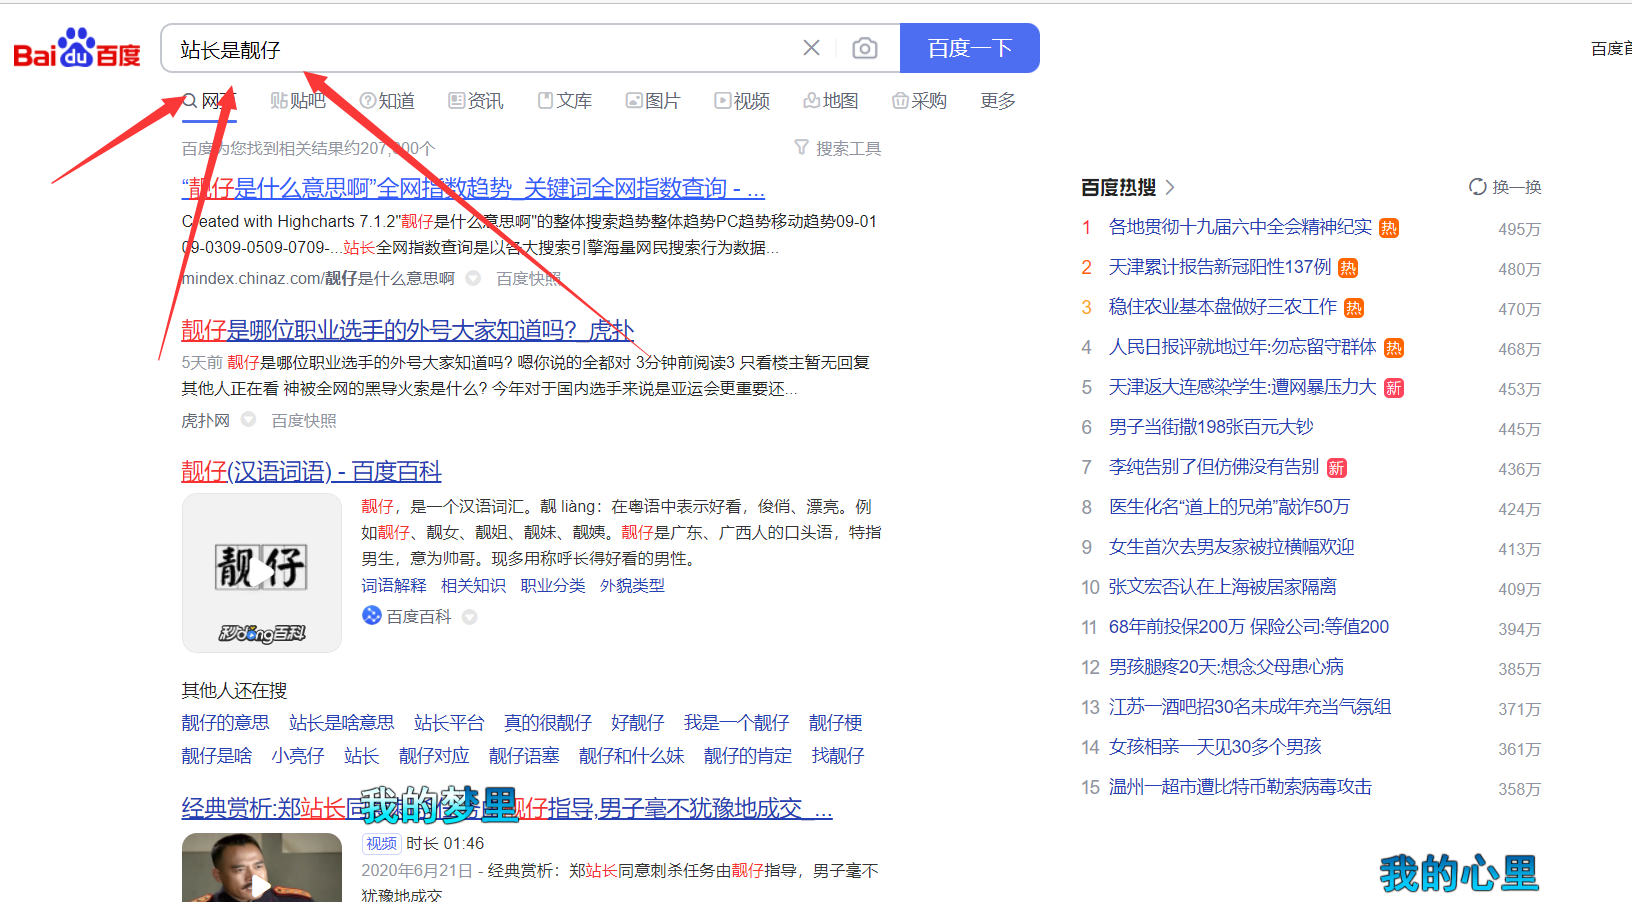Open the 靓仔(汉语词语) 百度百科 result
The width and height of the screenshot is (1632, 902).
click(311, 471)
